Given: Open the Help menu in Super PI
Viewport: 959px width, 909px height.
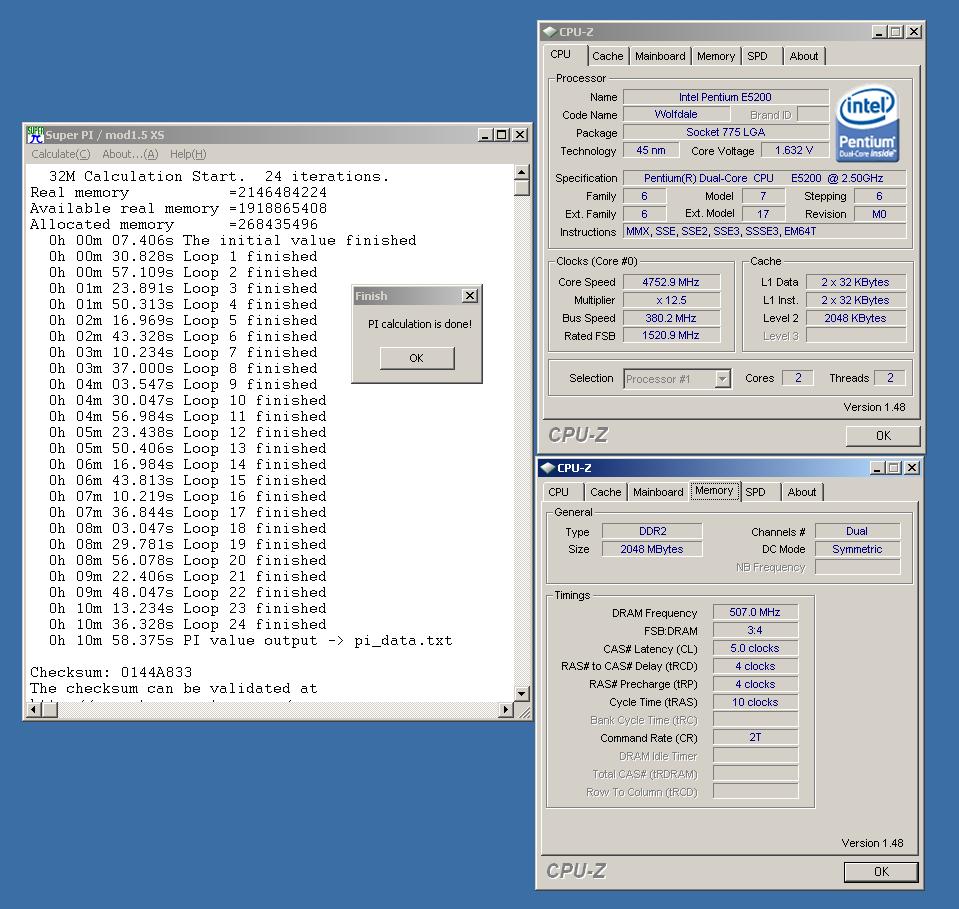Looking at the screenshot, I should point(188,154).
